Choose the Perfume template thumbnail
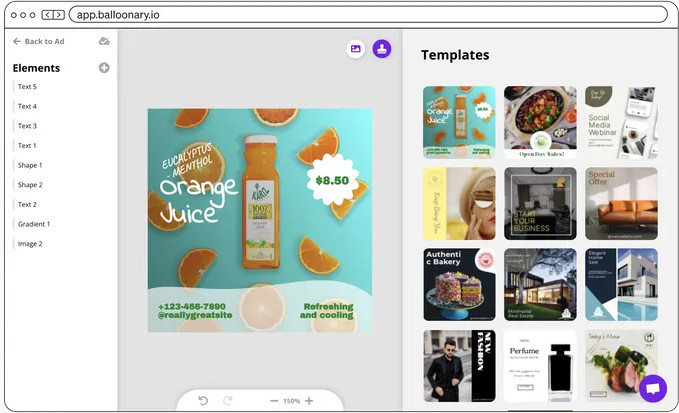The image size is (679, 413). tap(540, 366)
